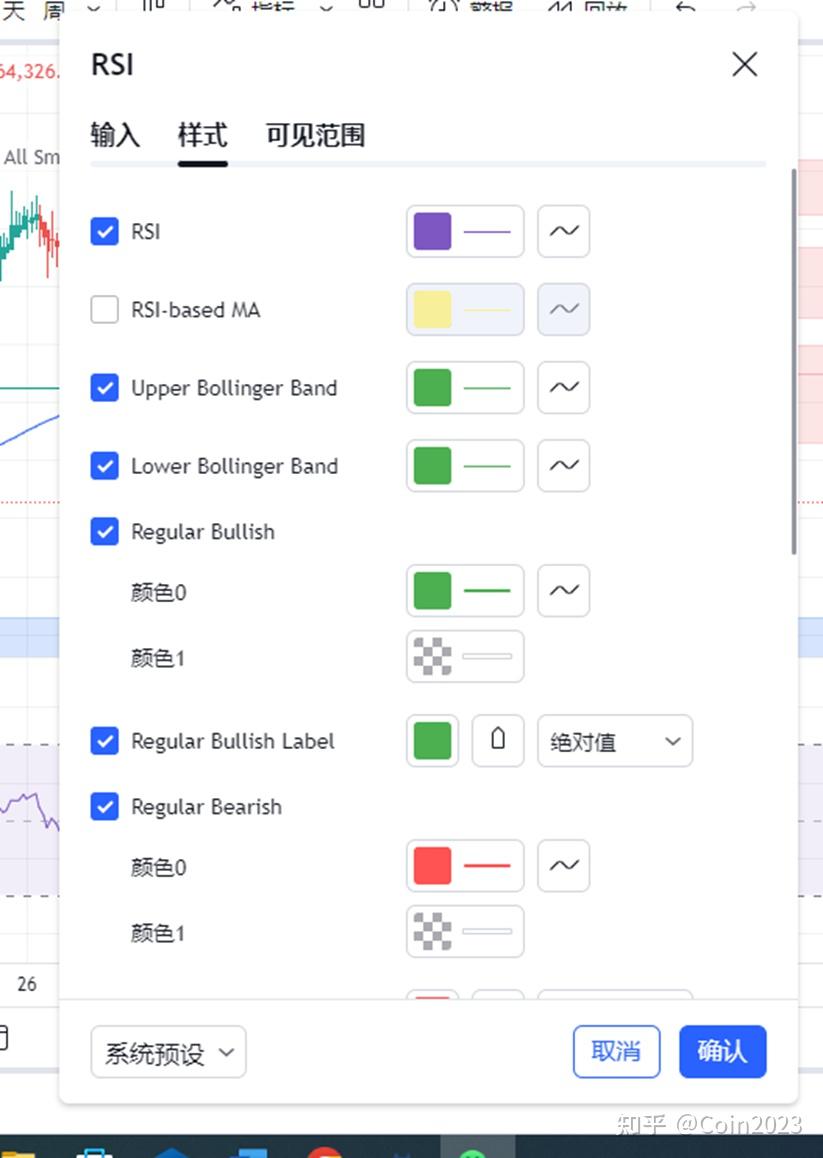Switch to the 可见范围 tab
Image resolution: width=823 pixels, height=1158 pixels.
pos(314,136)
